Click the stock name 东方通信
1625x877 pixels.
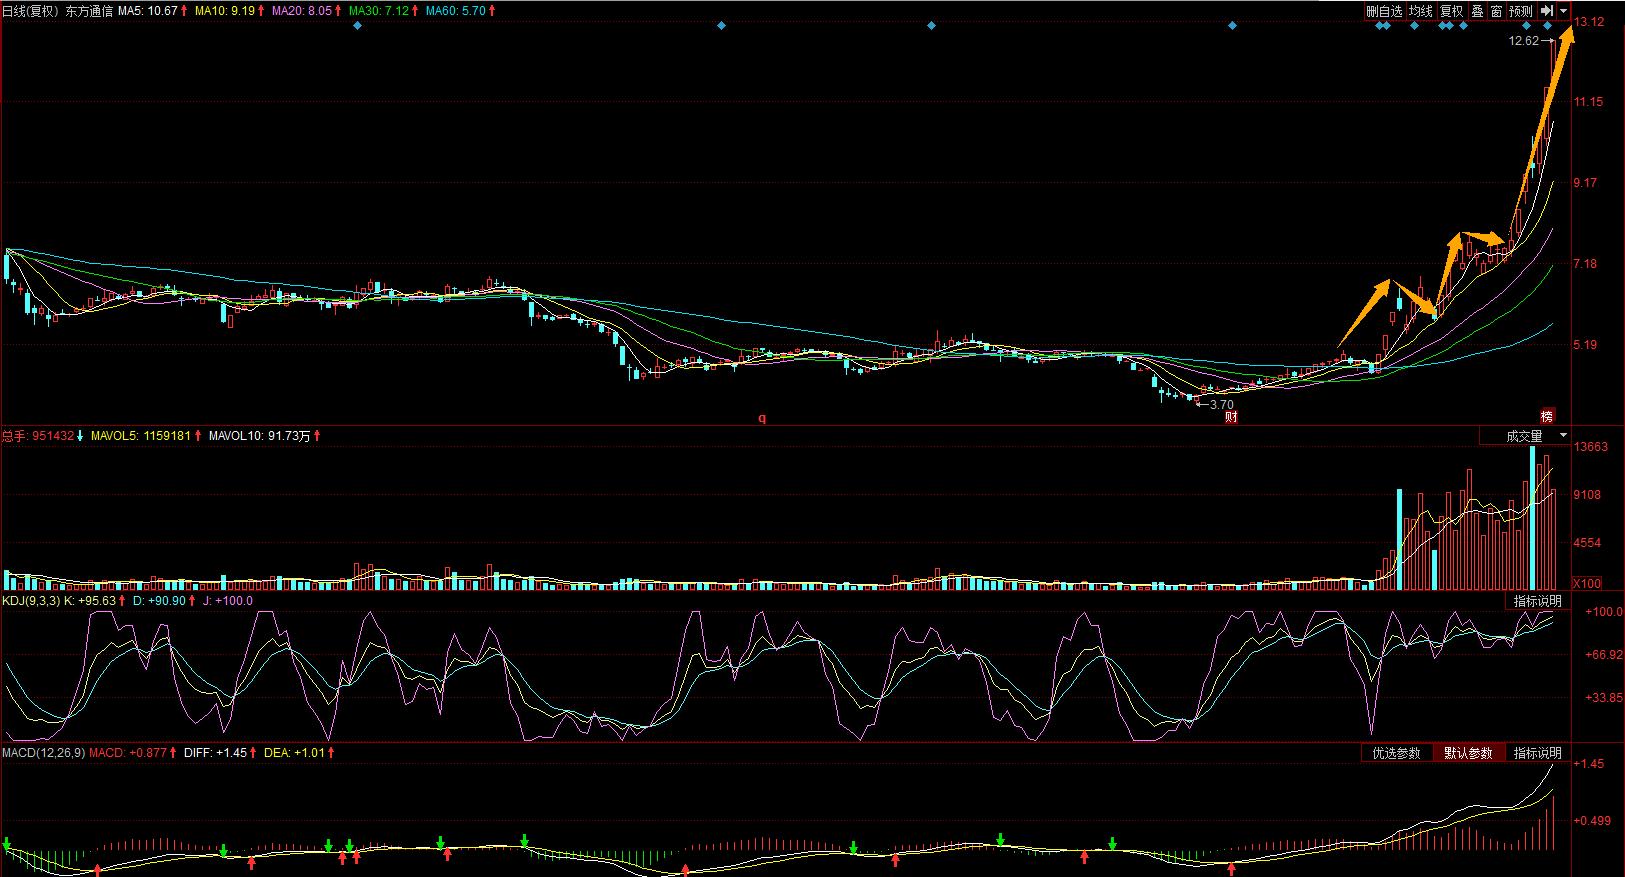pyautogui.click(x=90, y=11)
